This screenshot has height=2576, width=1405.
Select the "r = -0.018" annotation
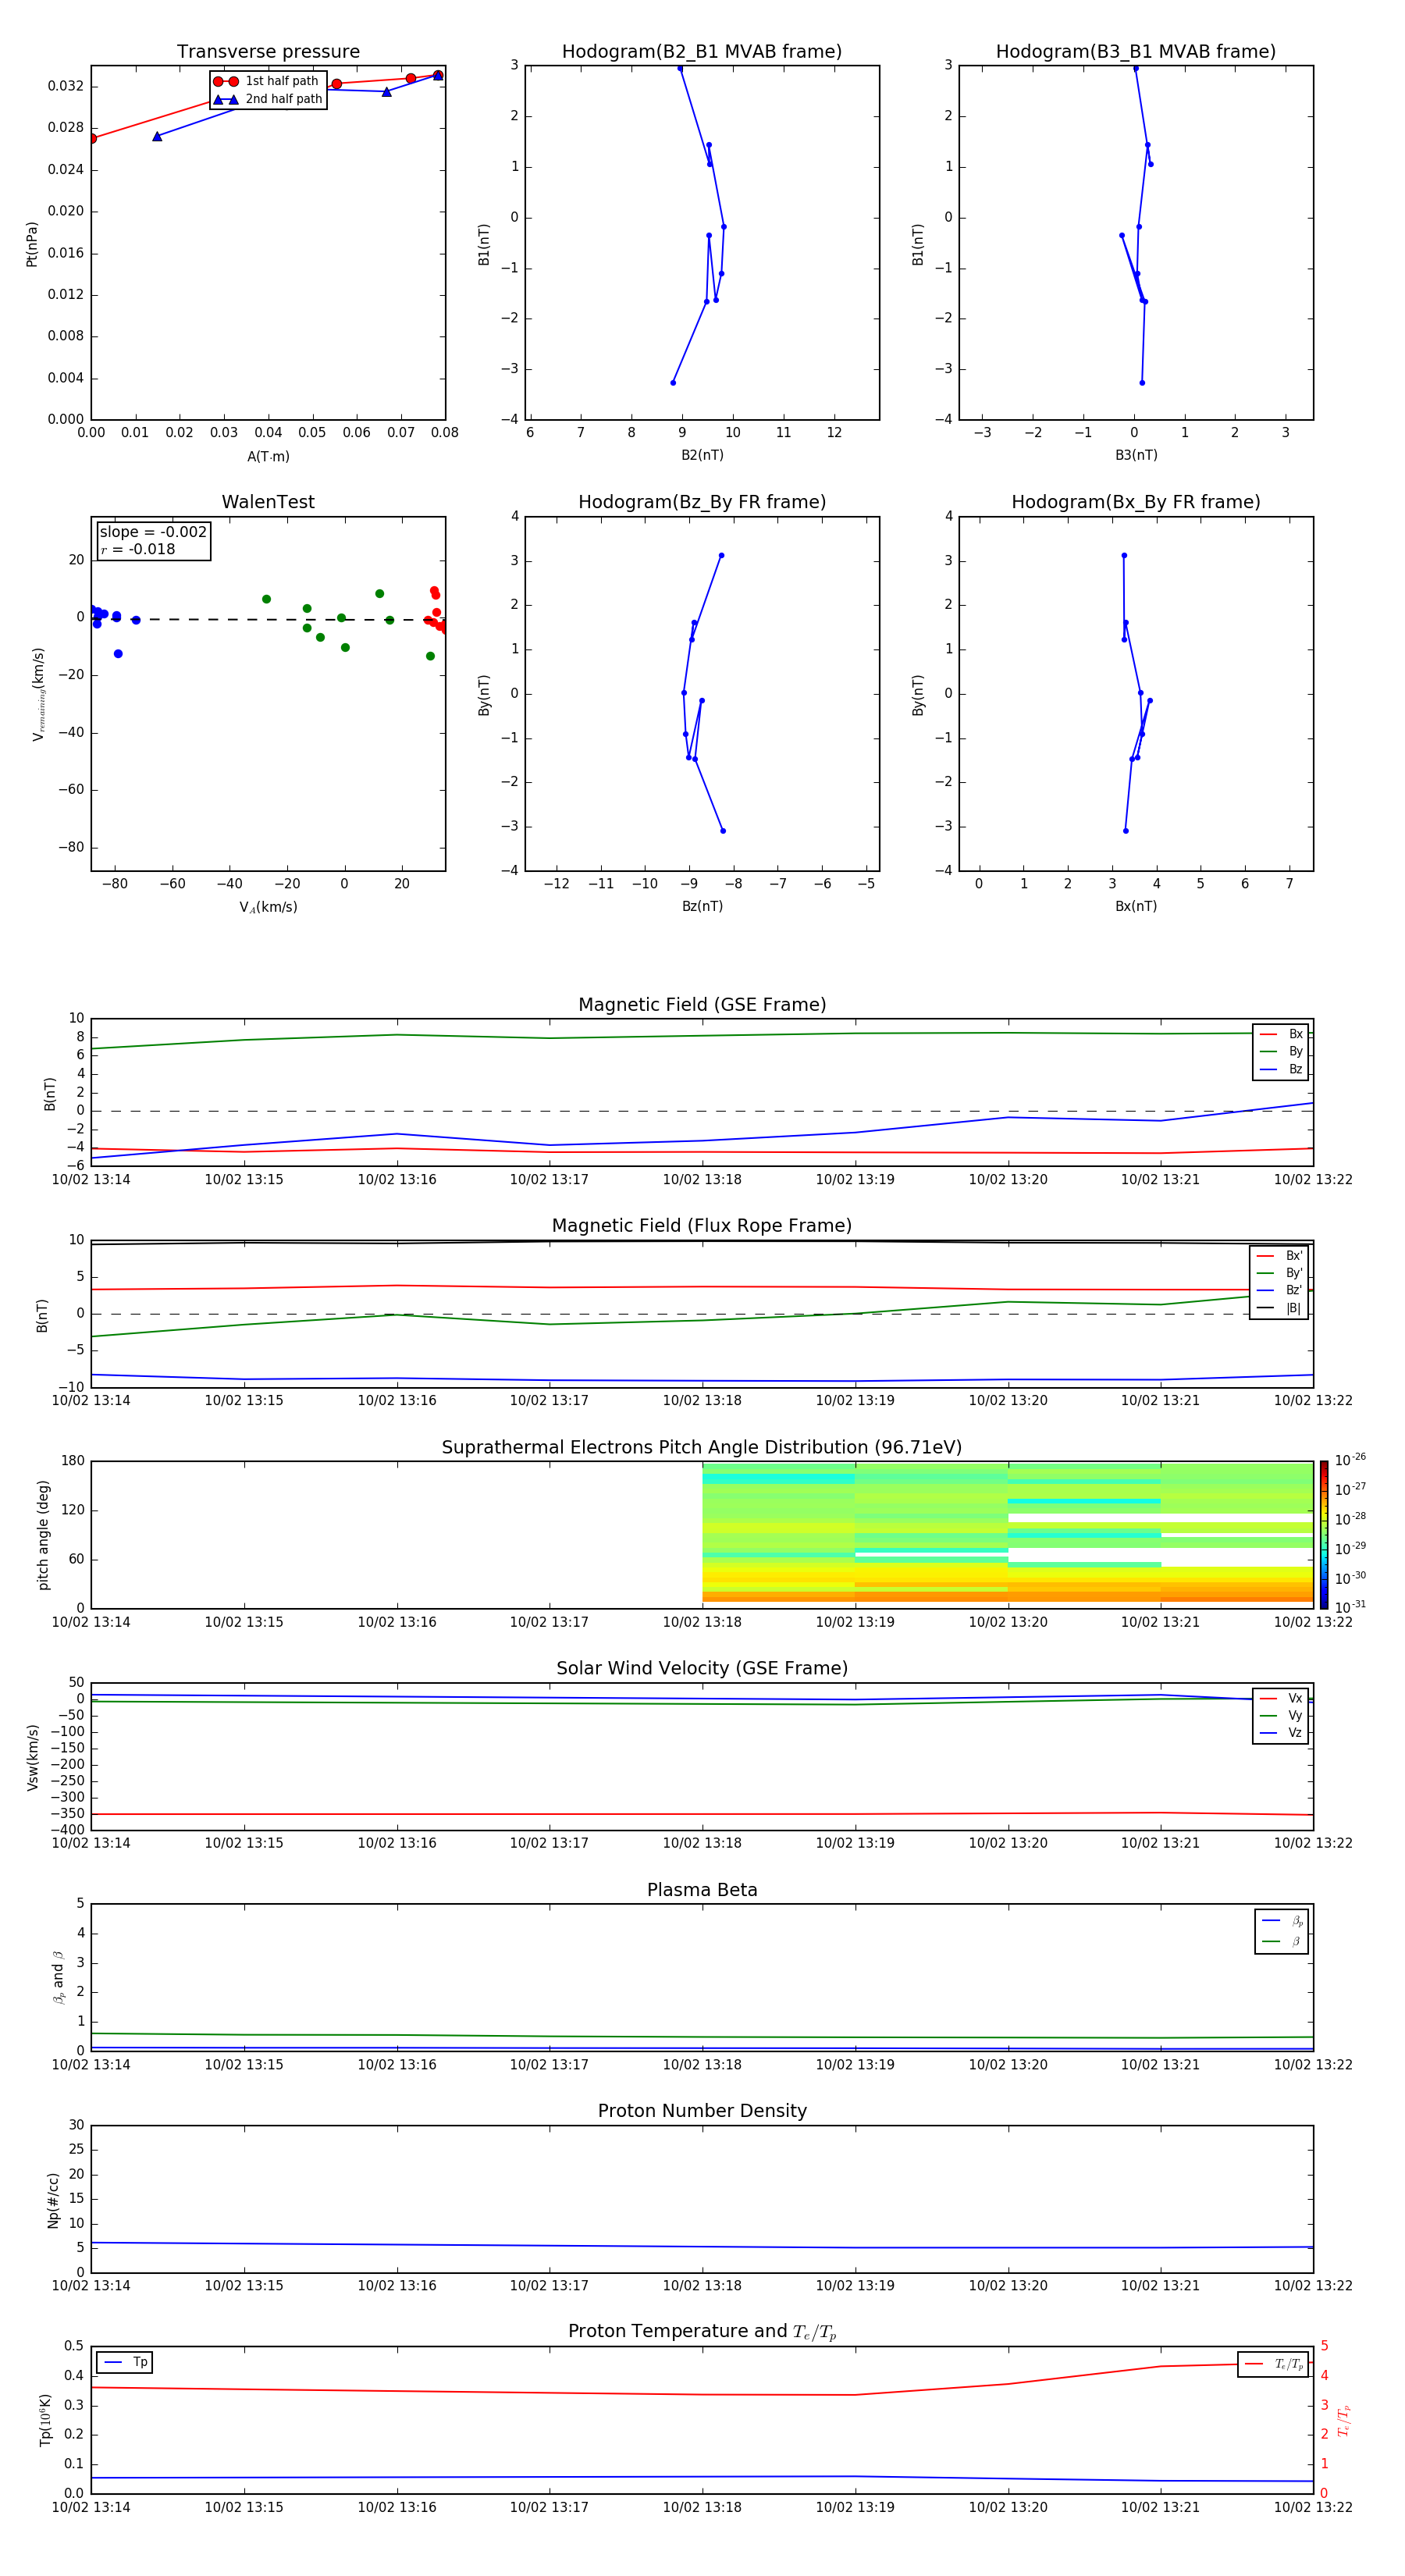pos(138,549)
